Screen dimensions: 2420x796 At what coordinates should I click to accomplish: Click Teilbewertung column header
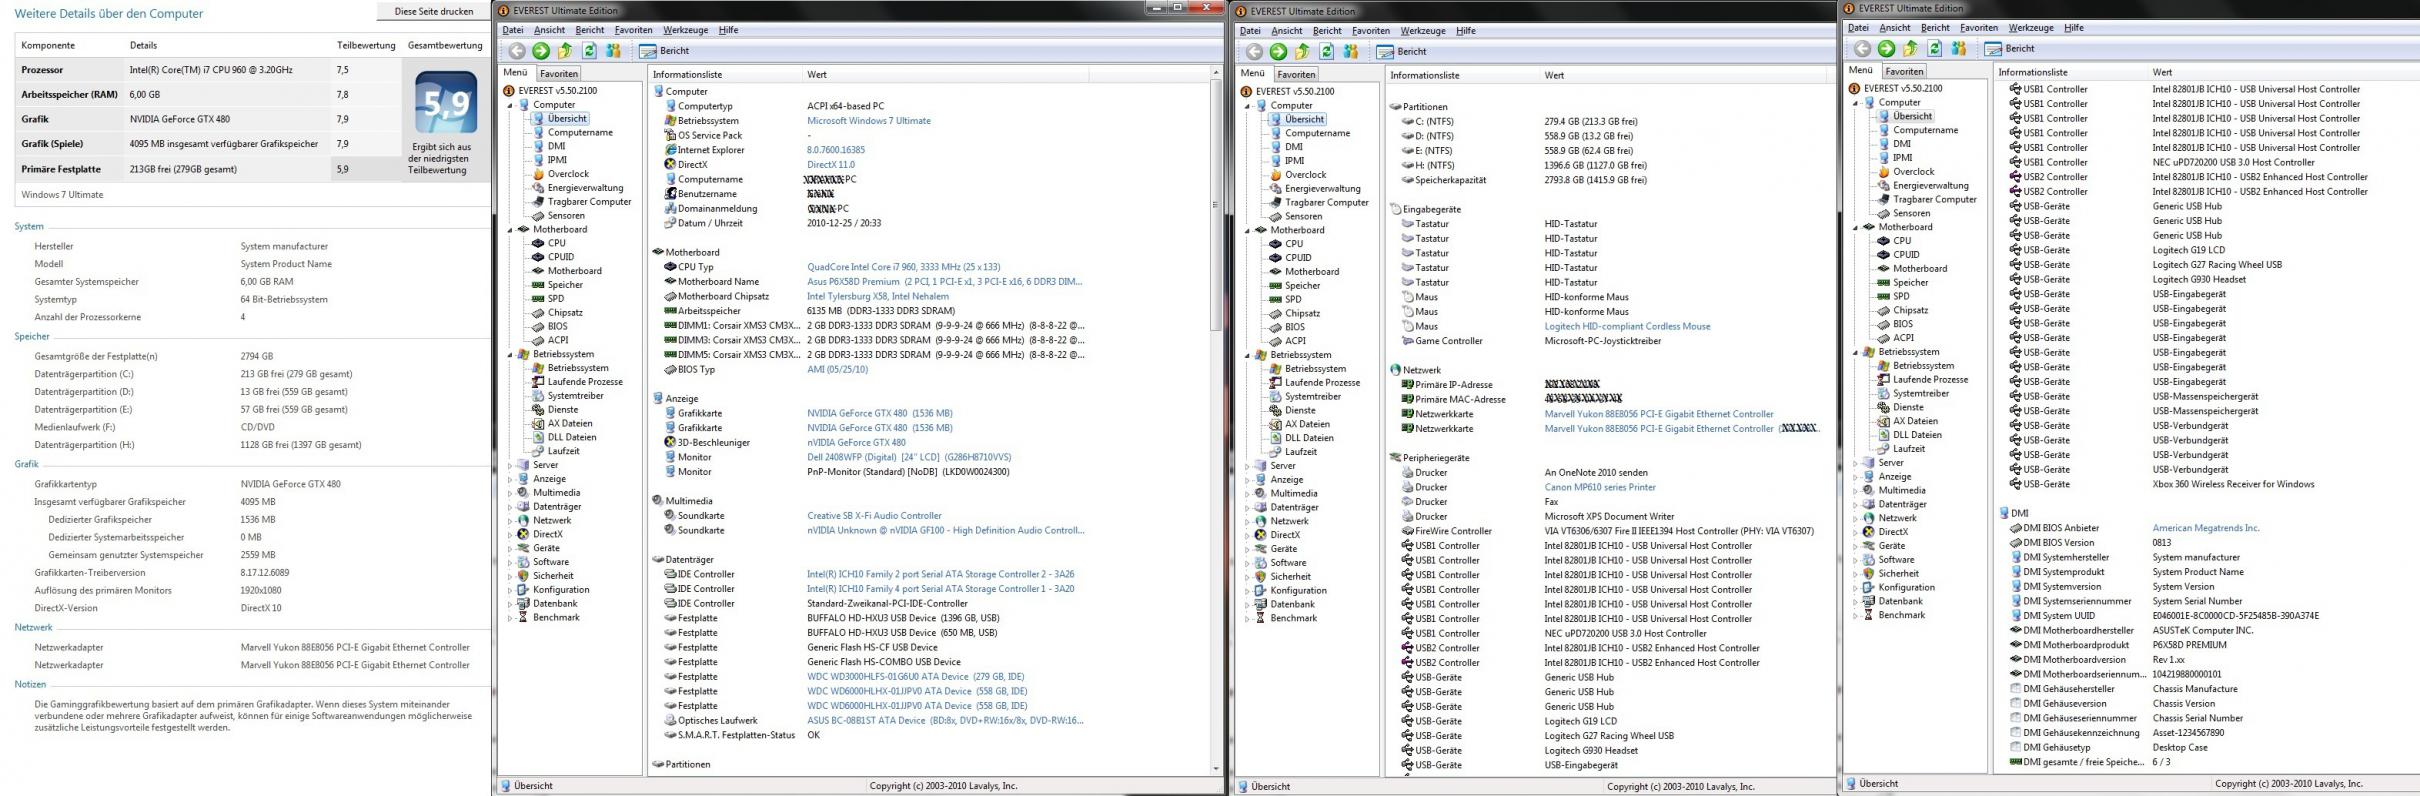click(x=366, y=45)
